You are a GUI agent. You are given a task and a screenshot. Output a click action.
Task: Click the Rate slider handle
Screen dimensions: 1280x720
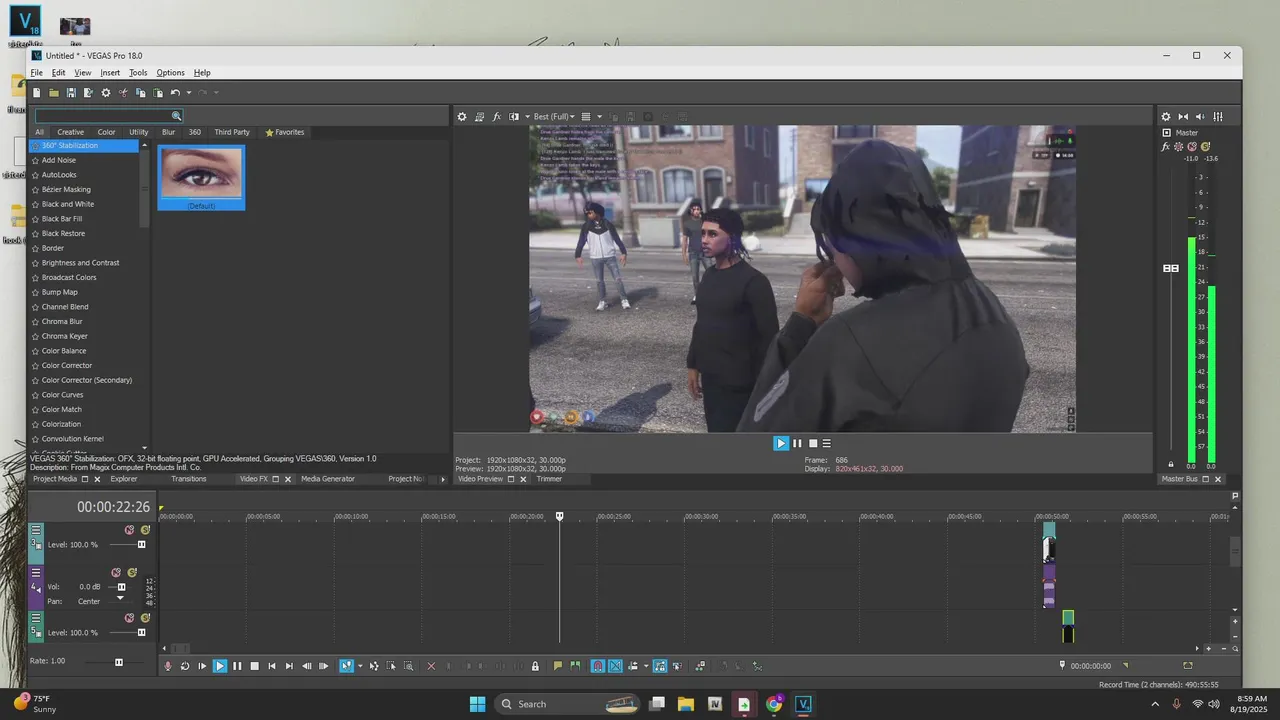119,661
